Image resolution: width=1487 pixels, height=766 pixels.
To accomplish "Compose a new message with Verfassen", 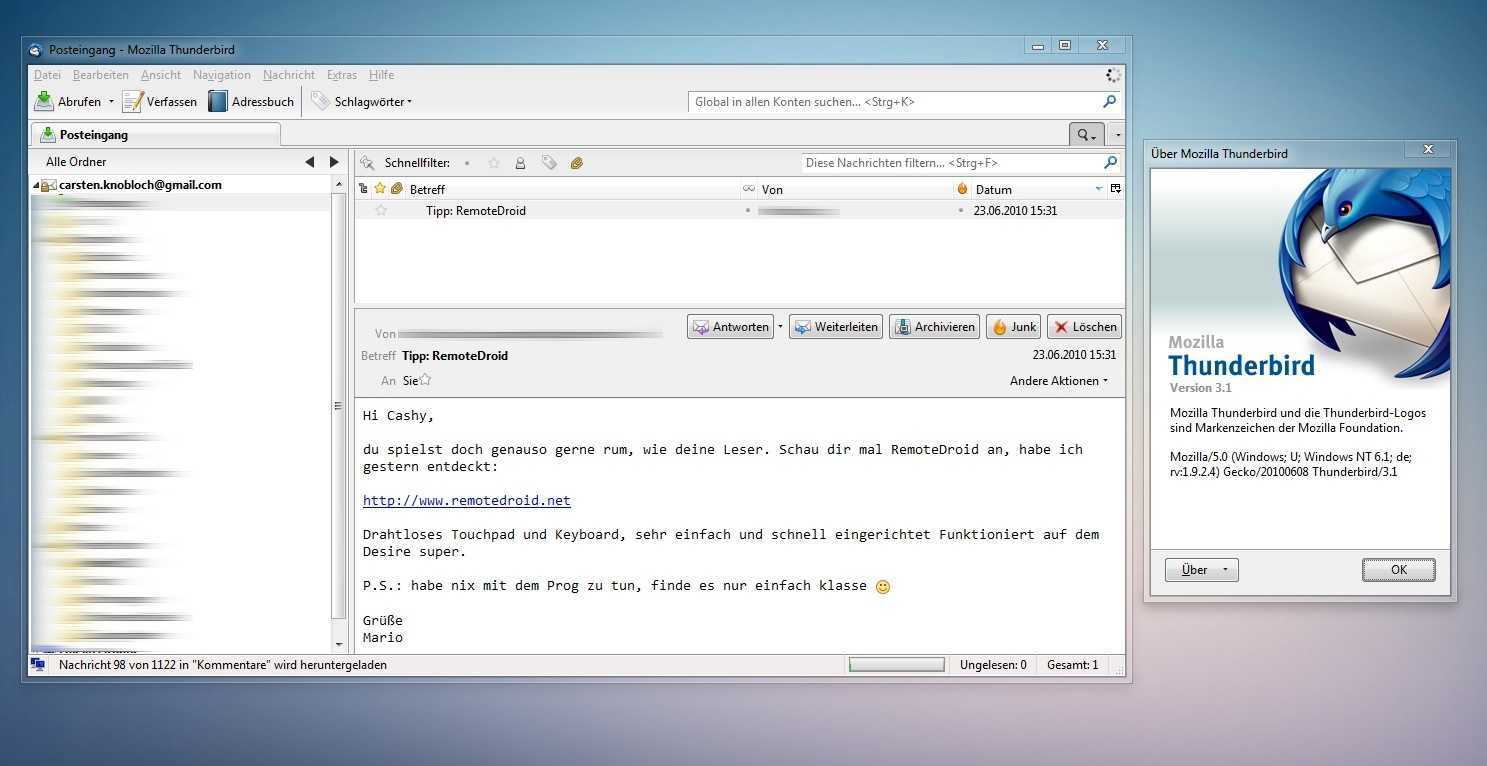I will 159,101.
